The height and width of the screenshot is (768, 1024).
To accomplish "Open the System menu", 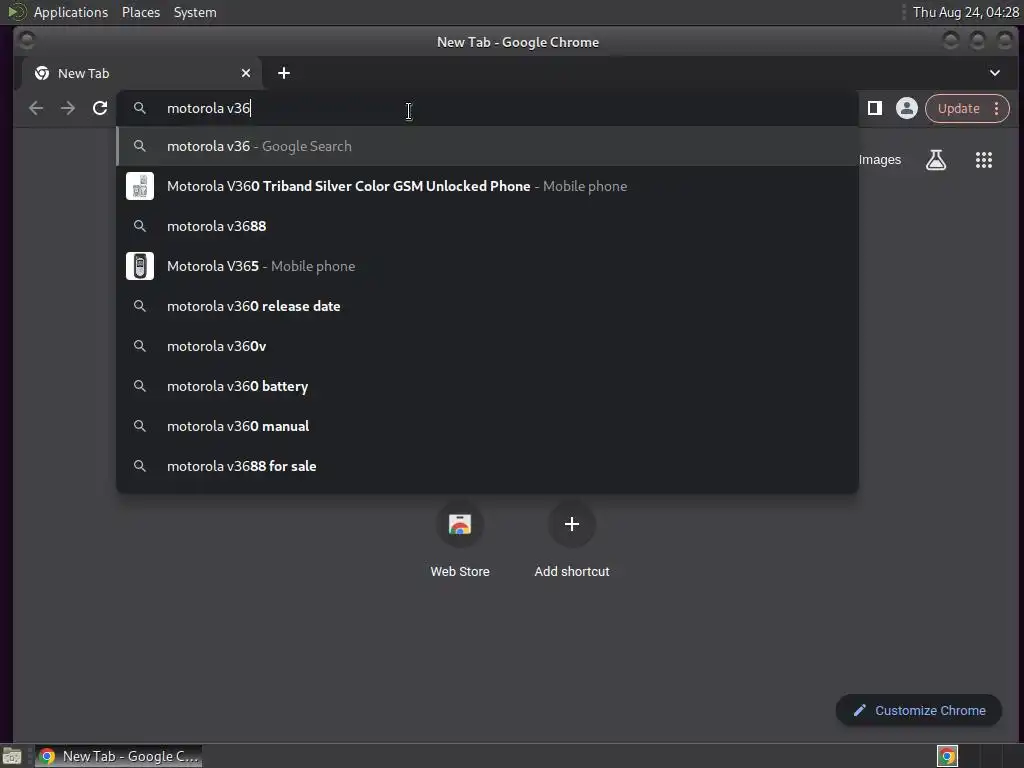I will click(195, 12).
